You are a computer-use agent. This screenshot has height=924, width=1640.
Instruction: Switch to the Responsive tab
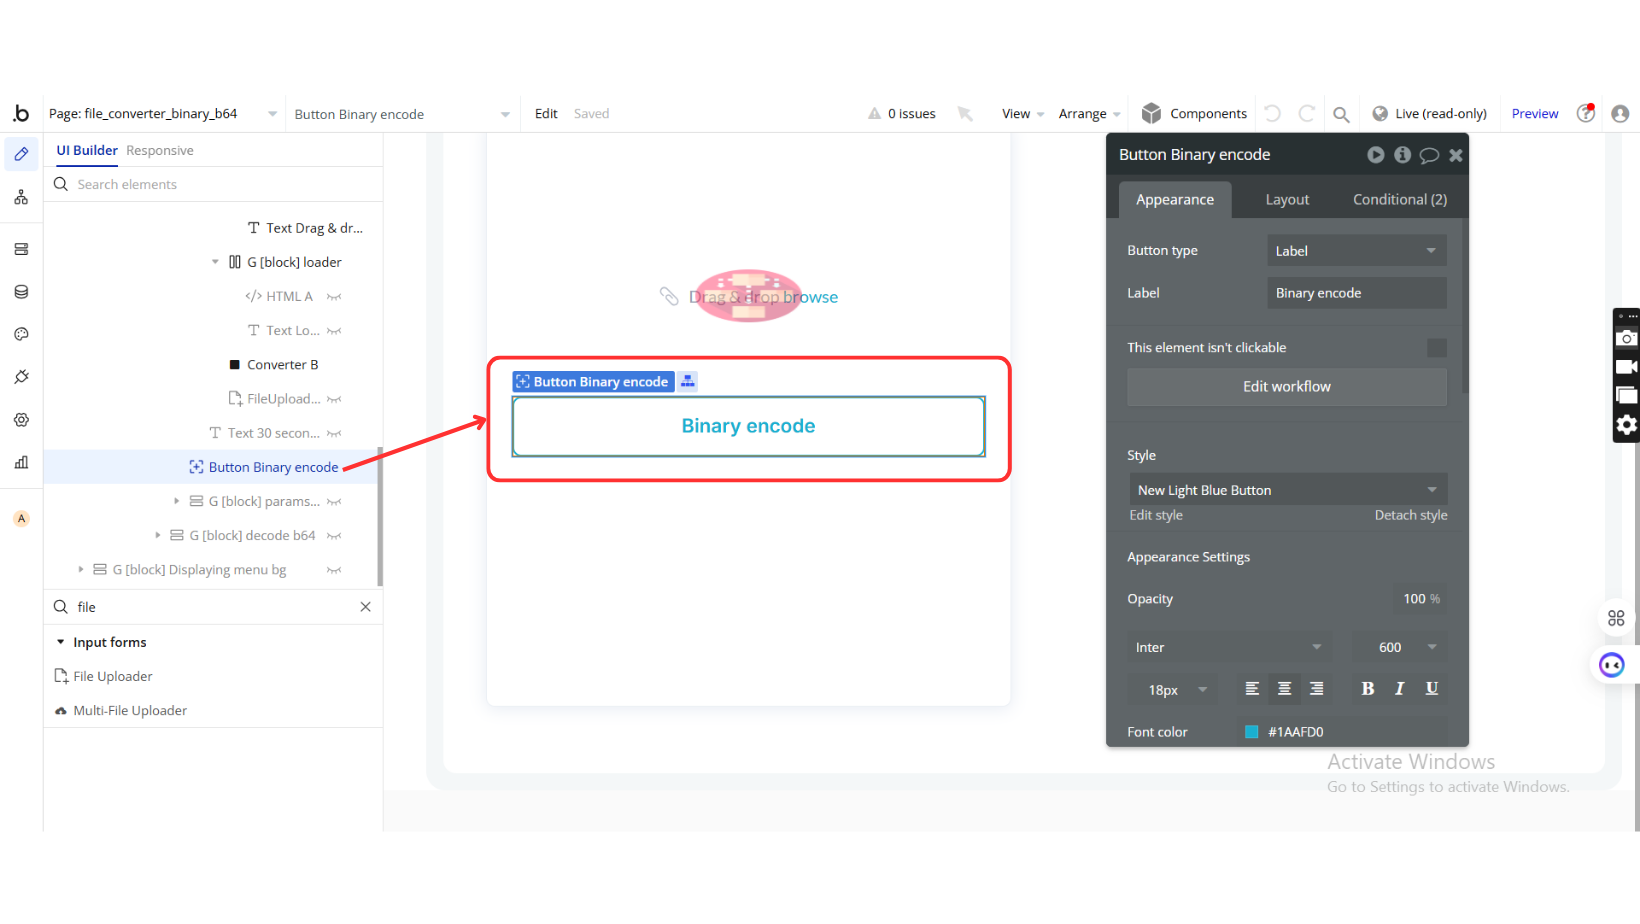(x=160, y=151)
